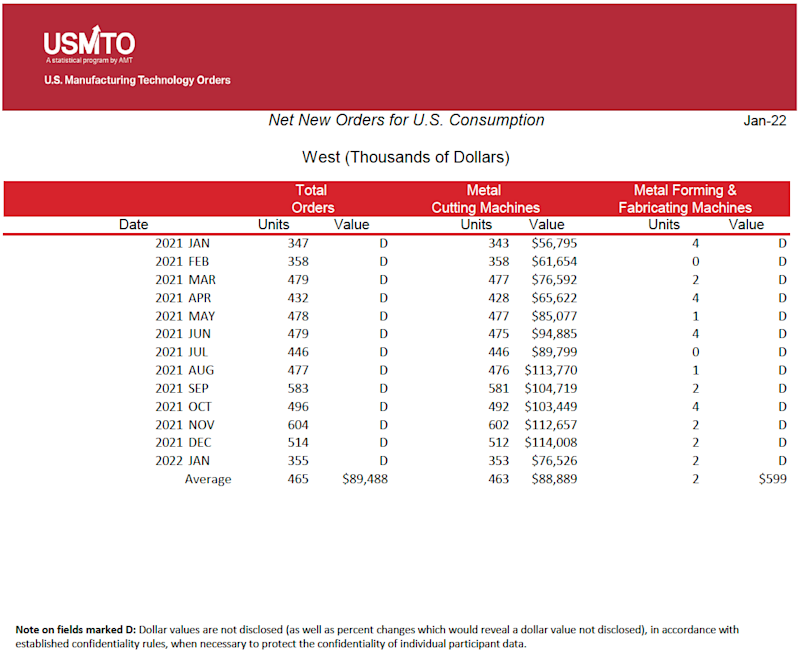Select the 2022 JAN row label
The height and width of the screenshot is (658, 800).
click(183, 461)
